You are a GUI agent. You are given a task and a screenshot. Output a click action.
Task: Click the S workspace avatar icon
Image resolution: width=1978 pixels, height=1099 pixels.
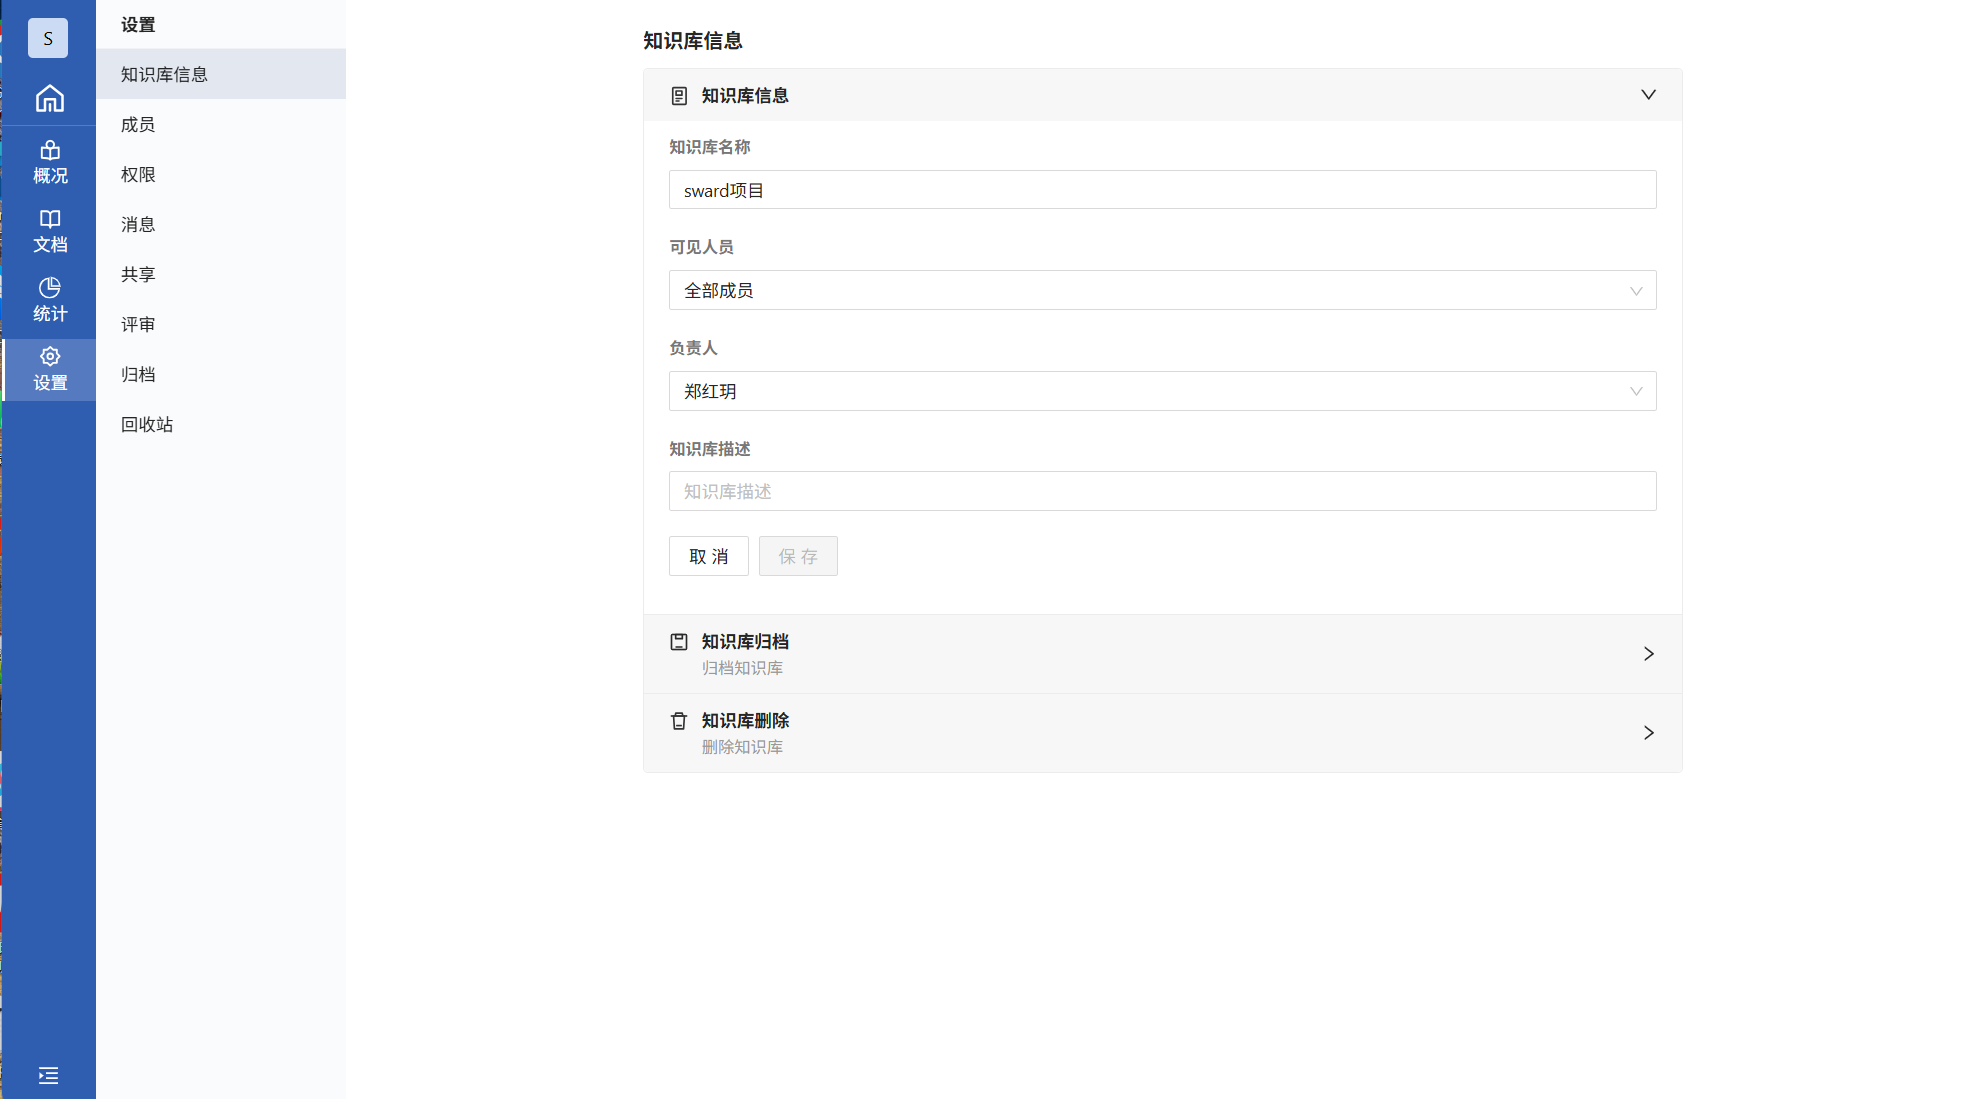pos(48,38)
